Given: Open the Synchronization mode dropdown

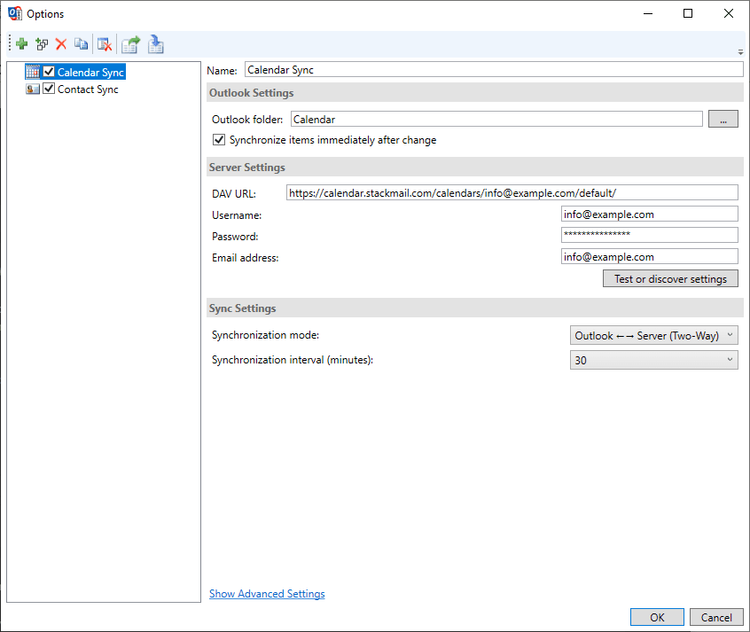Looking at the screenshot, I should [x=654, y=335].
